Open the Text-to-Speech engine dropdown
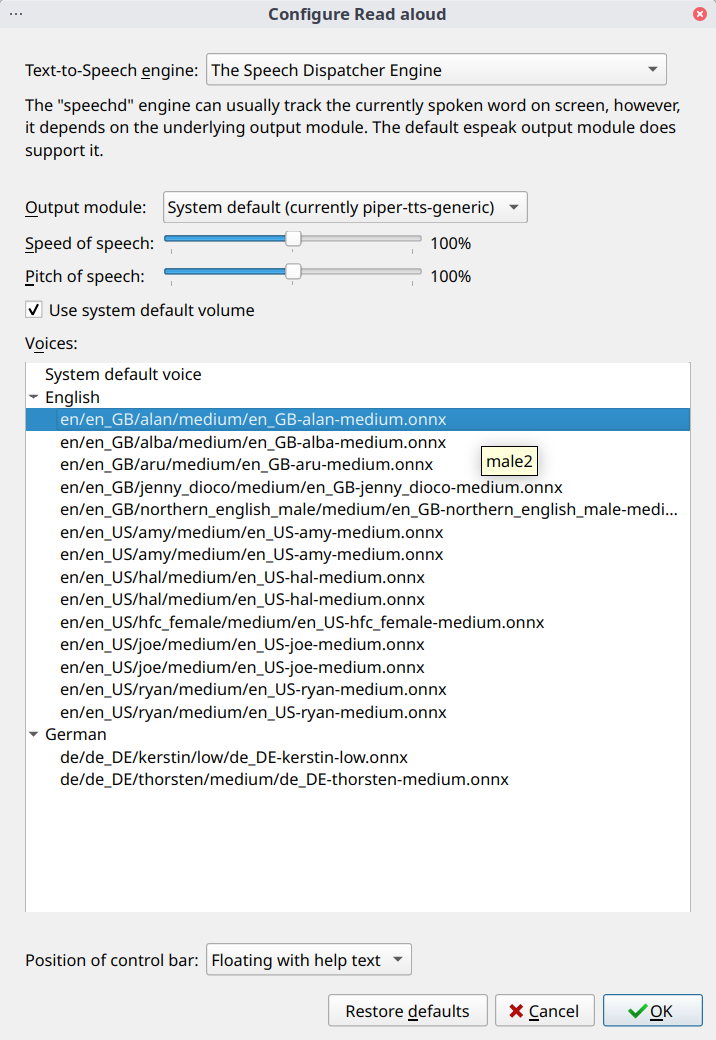 click(x=436, y=70)
